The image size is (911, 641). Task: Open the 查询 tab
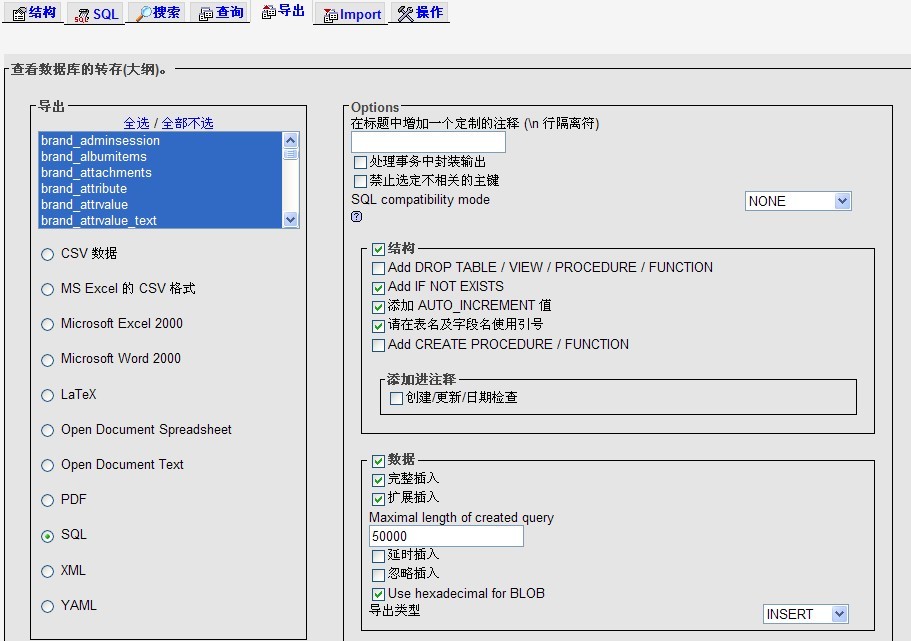tap(221, 13)
